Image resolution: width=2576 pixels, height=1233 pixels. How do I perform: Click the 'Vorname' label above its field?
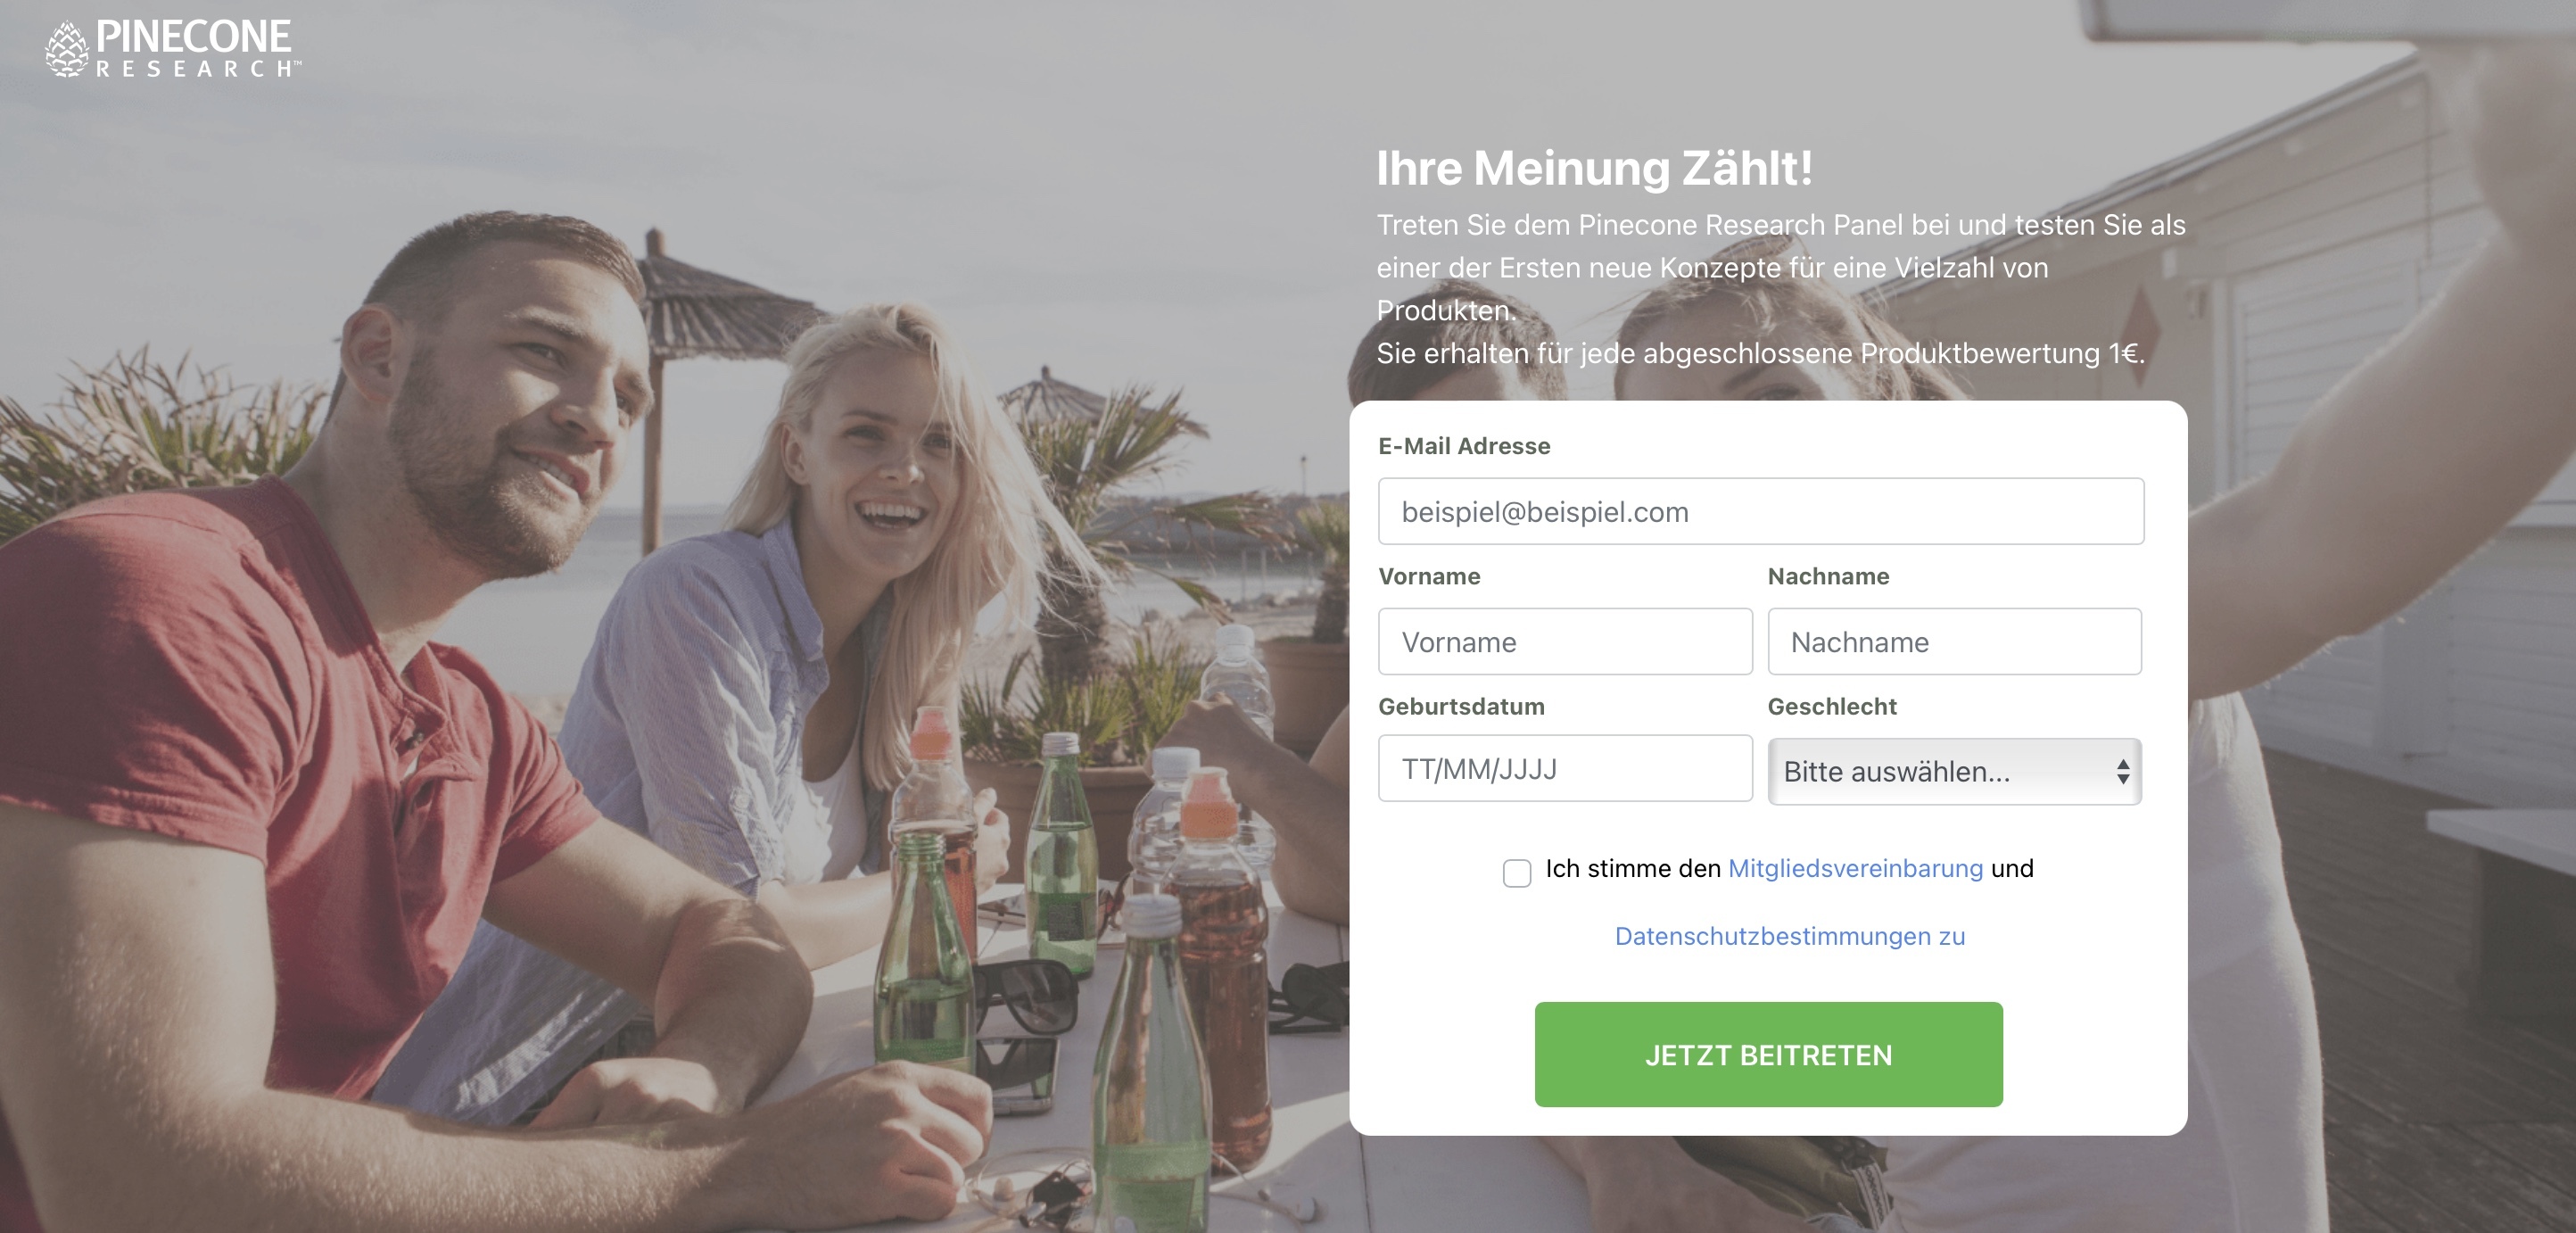point(1429,576)
